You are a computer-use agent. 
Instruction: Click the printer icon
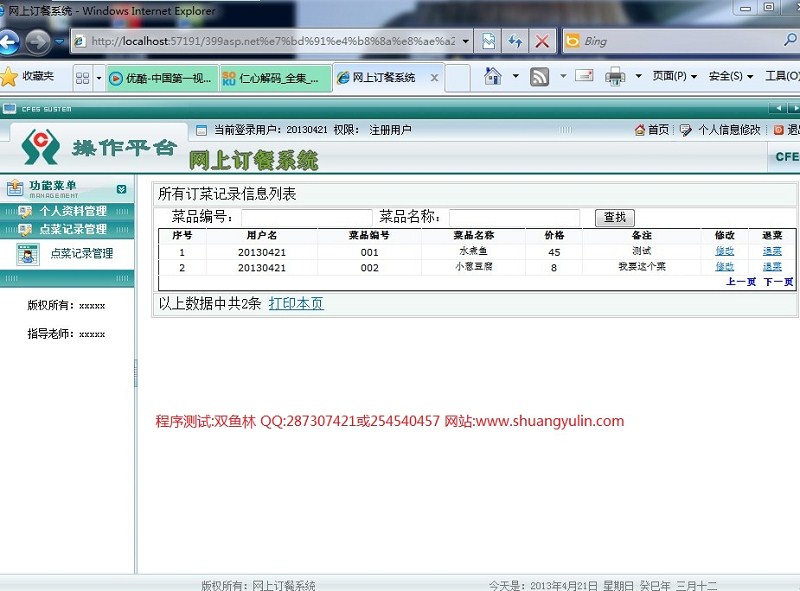pos(615,77)
